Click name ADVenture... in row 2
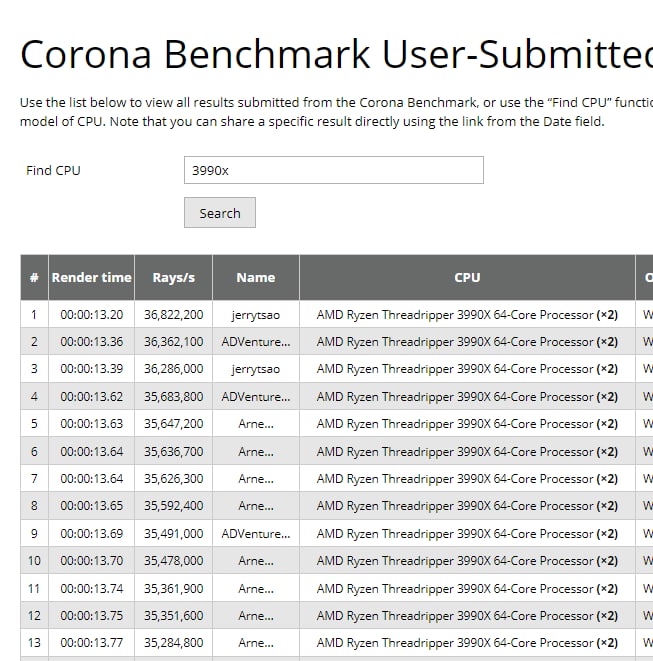This screenshot has width=653, height=661. tap(255, 342)
